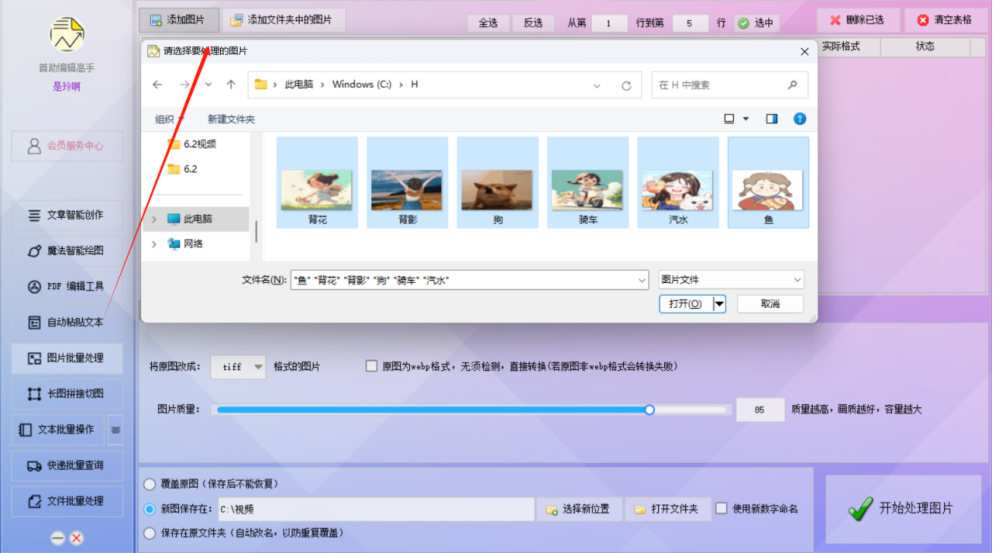Click the 取消 button
993x553 pixels.
tap(770, 304)
